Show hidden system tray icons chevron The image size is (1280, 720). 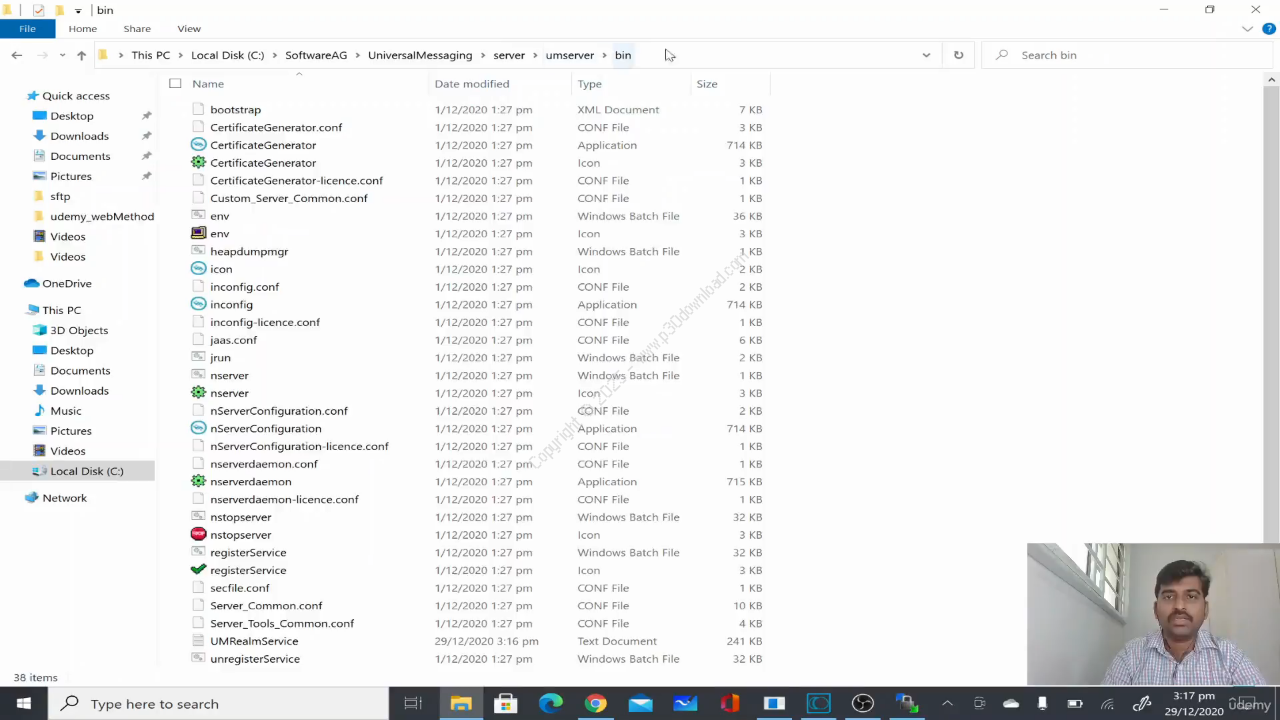click(x=947, y=703)
